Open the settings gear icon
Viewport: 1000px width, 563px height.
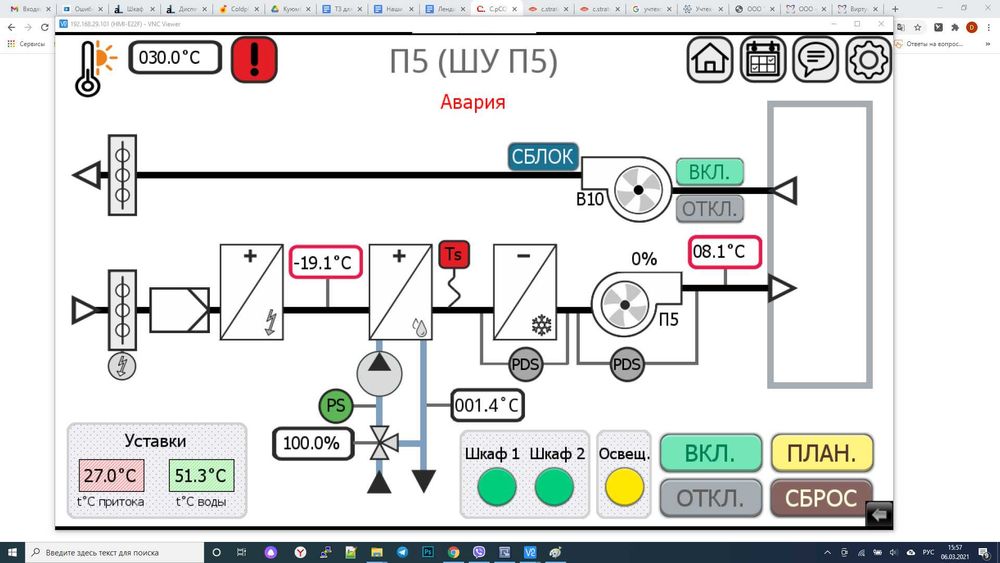(868, 59)
